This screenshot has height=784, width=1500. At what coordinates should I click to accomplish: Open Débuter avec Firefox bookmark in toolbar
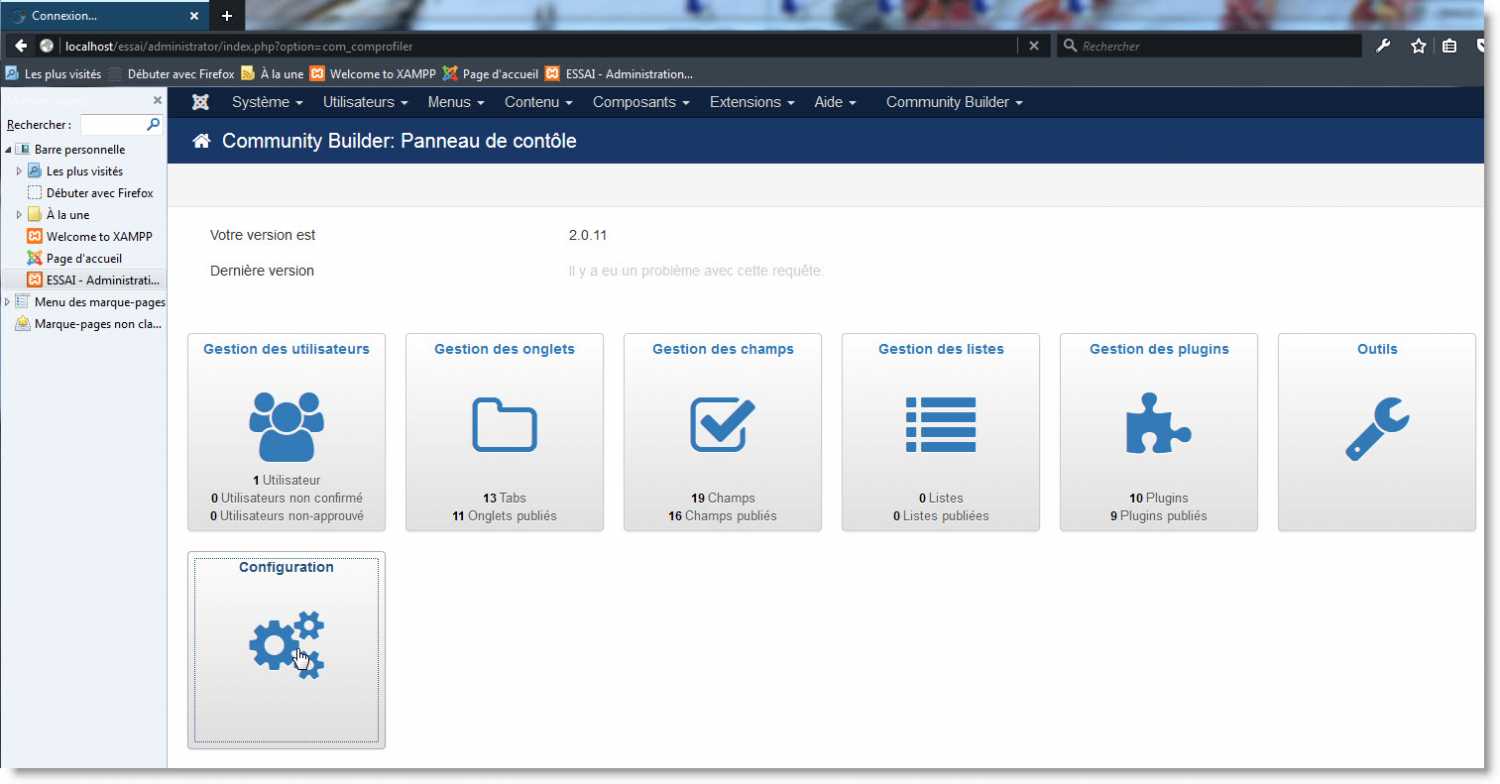pos(171,74)
